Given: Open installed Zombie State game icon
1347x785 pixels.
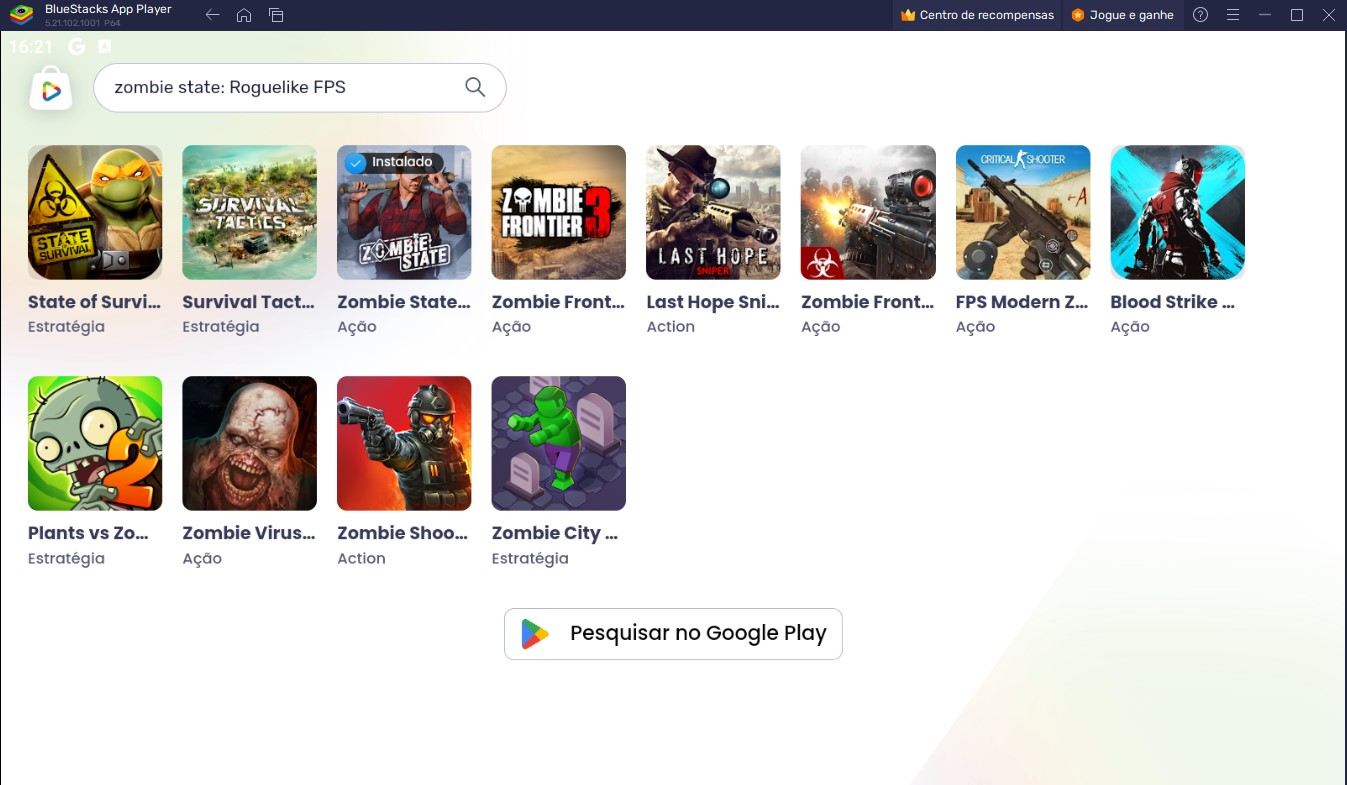Looking at the screenshot, I should 404,212.
